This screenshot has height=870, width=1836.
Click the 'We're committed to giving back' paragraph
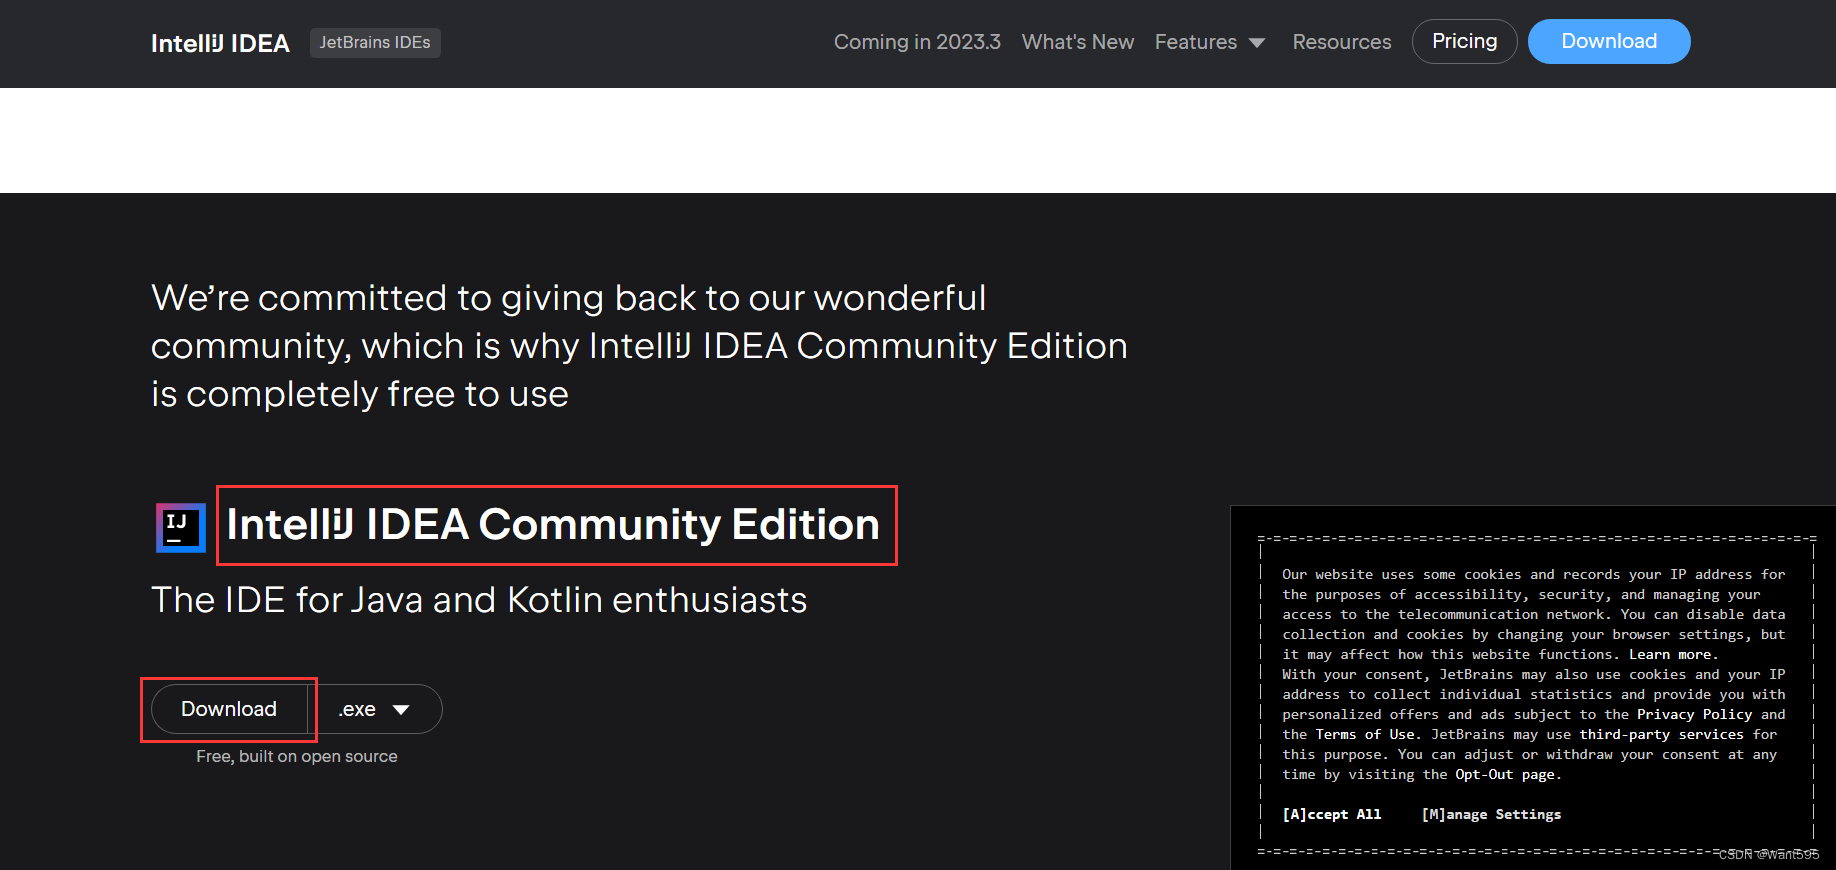tap(639, 346)
